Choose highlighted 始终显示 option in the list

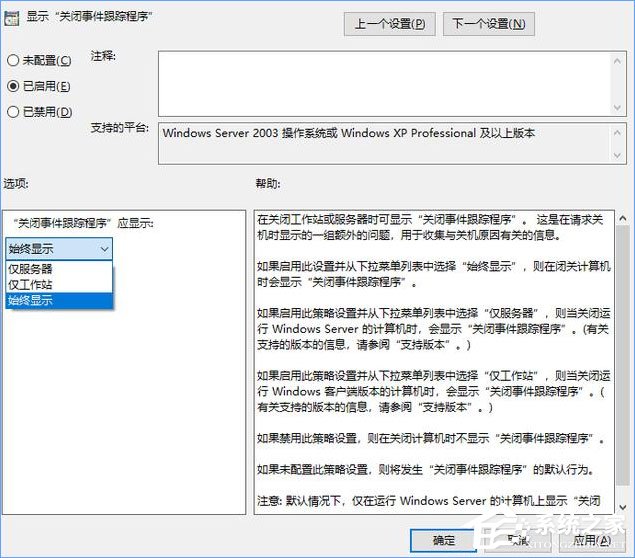point(59,300)
